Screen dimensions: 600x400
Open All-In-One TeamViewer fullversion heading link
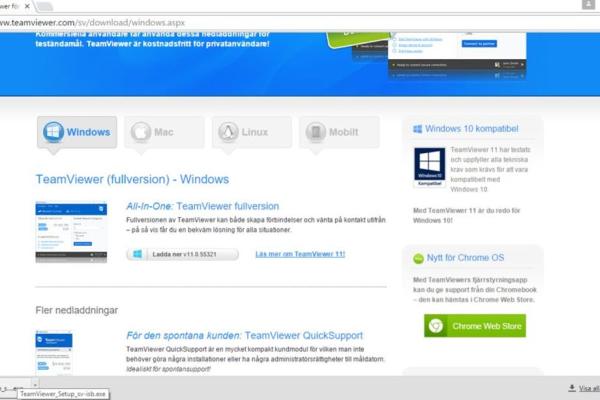[202, 206]
